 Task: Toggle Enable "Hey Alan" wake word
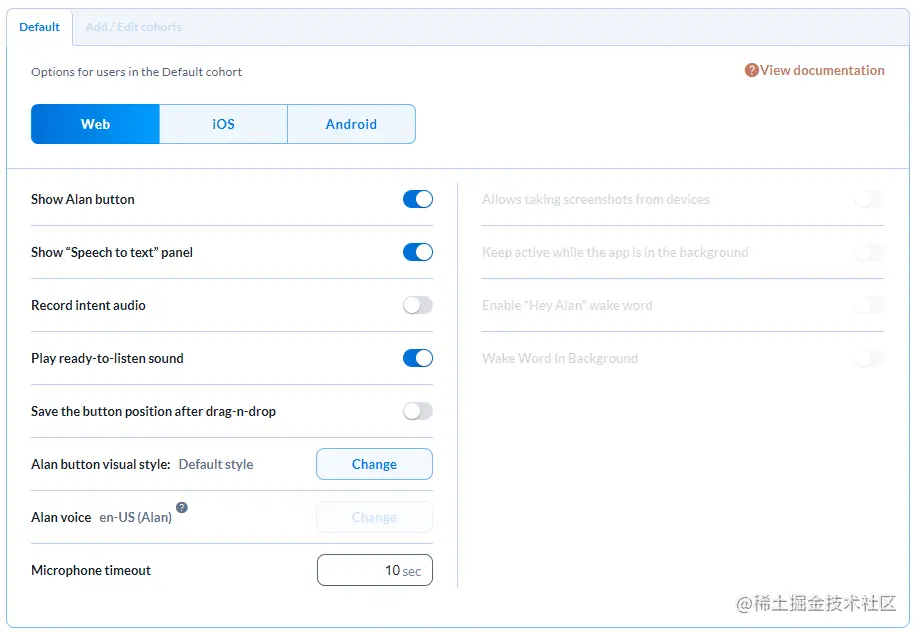(x=869, y=305)
